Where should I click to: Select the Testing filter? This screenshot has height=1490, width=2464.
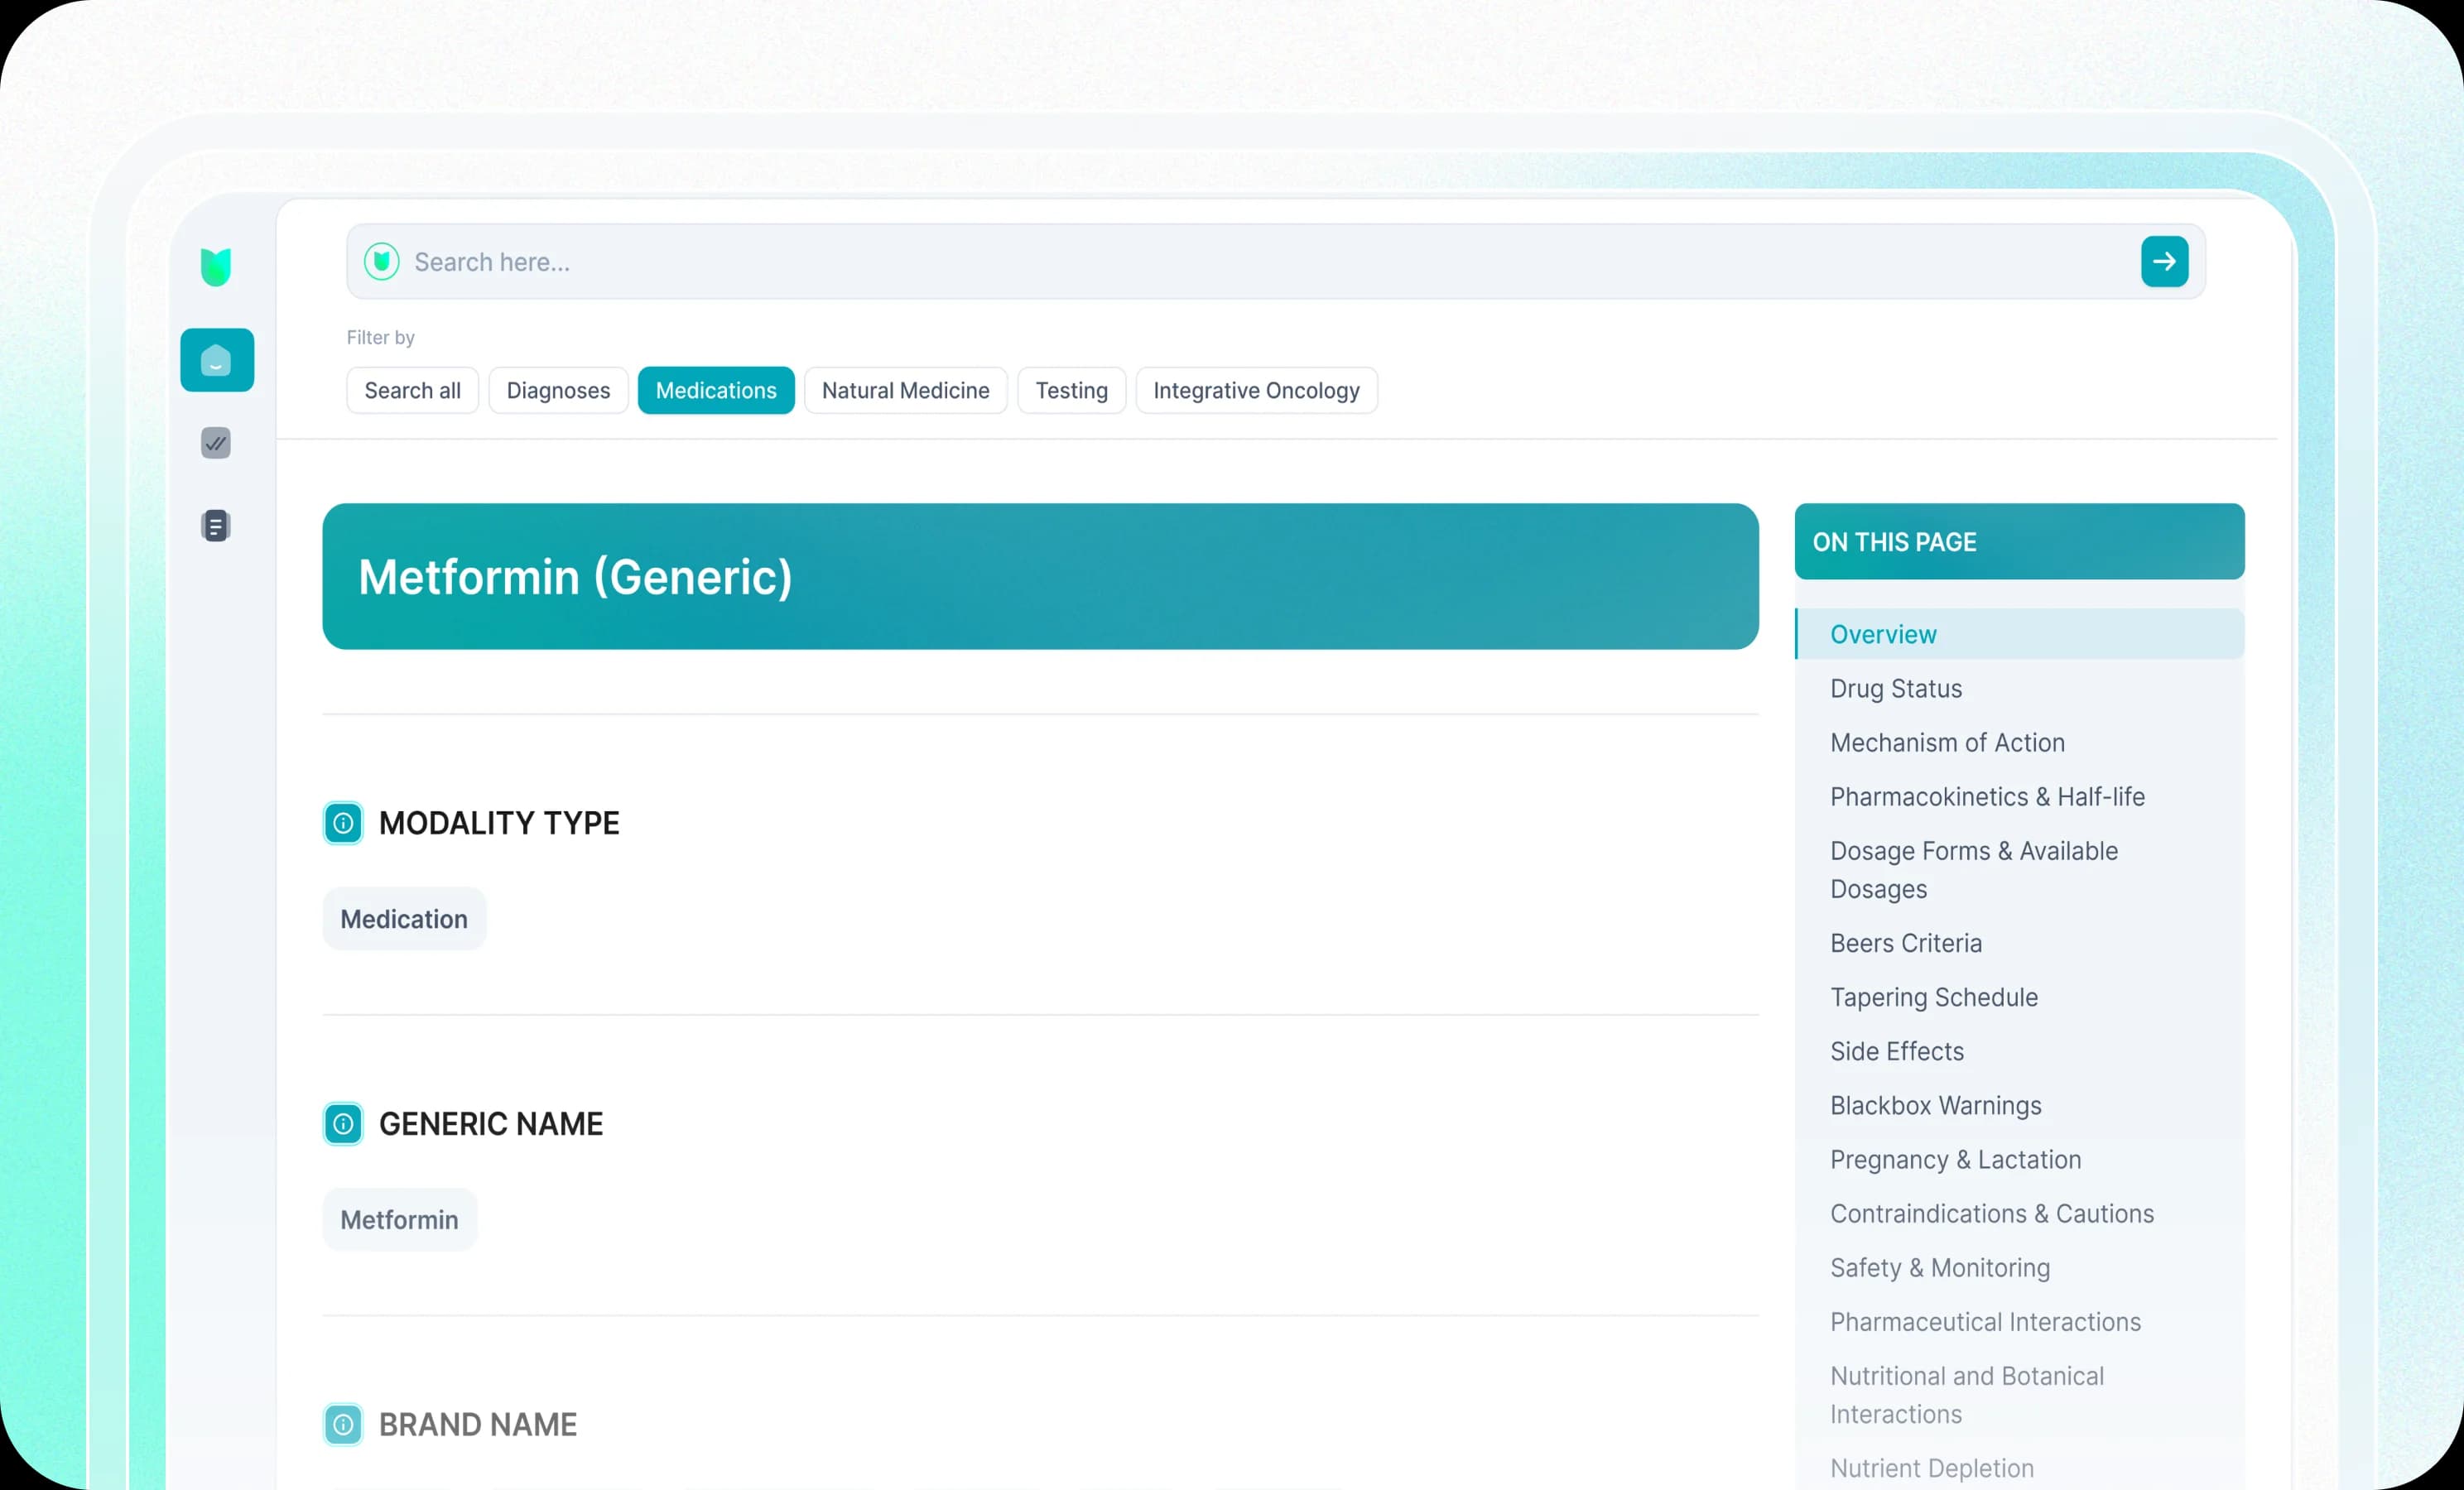coord(1071,391)
